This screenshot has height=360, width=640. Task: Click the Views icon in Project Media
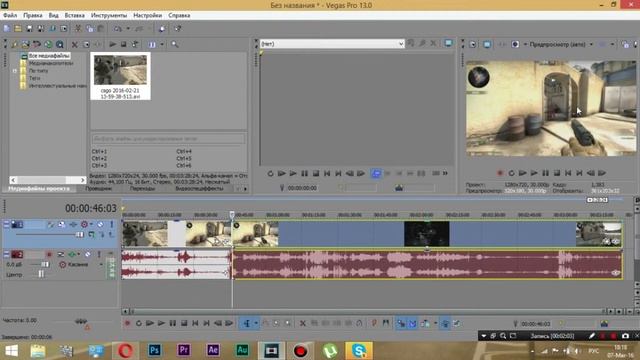(x=152, y=44)
